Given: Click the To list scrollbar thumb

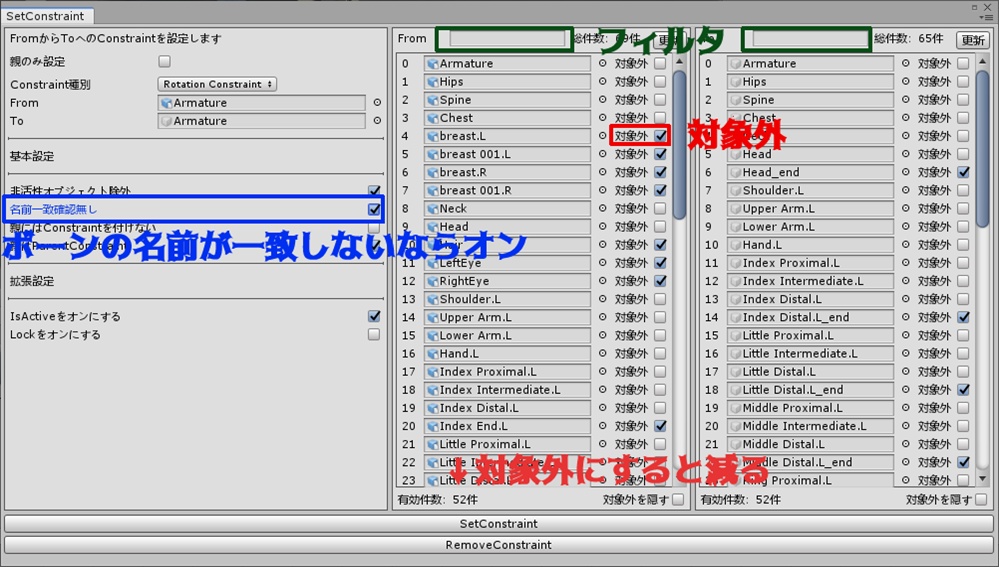Looking at the screenshot, I should pos(983,148).
